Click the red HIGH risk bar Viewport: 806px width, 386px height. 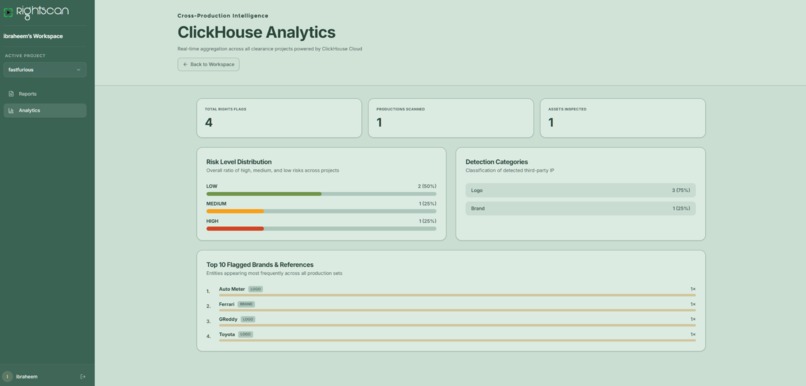click(235, 229)
